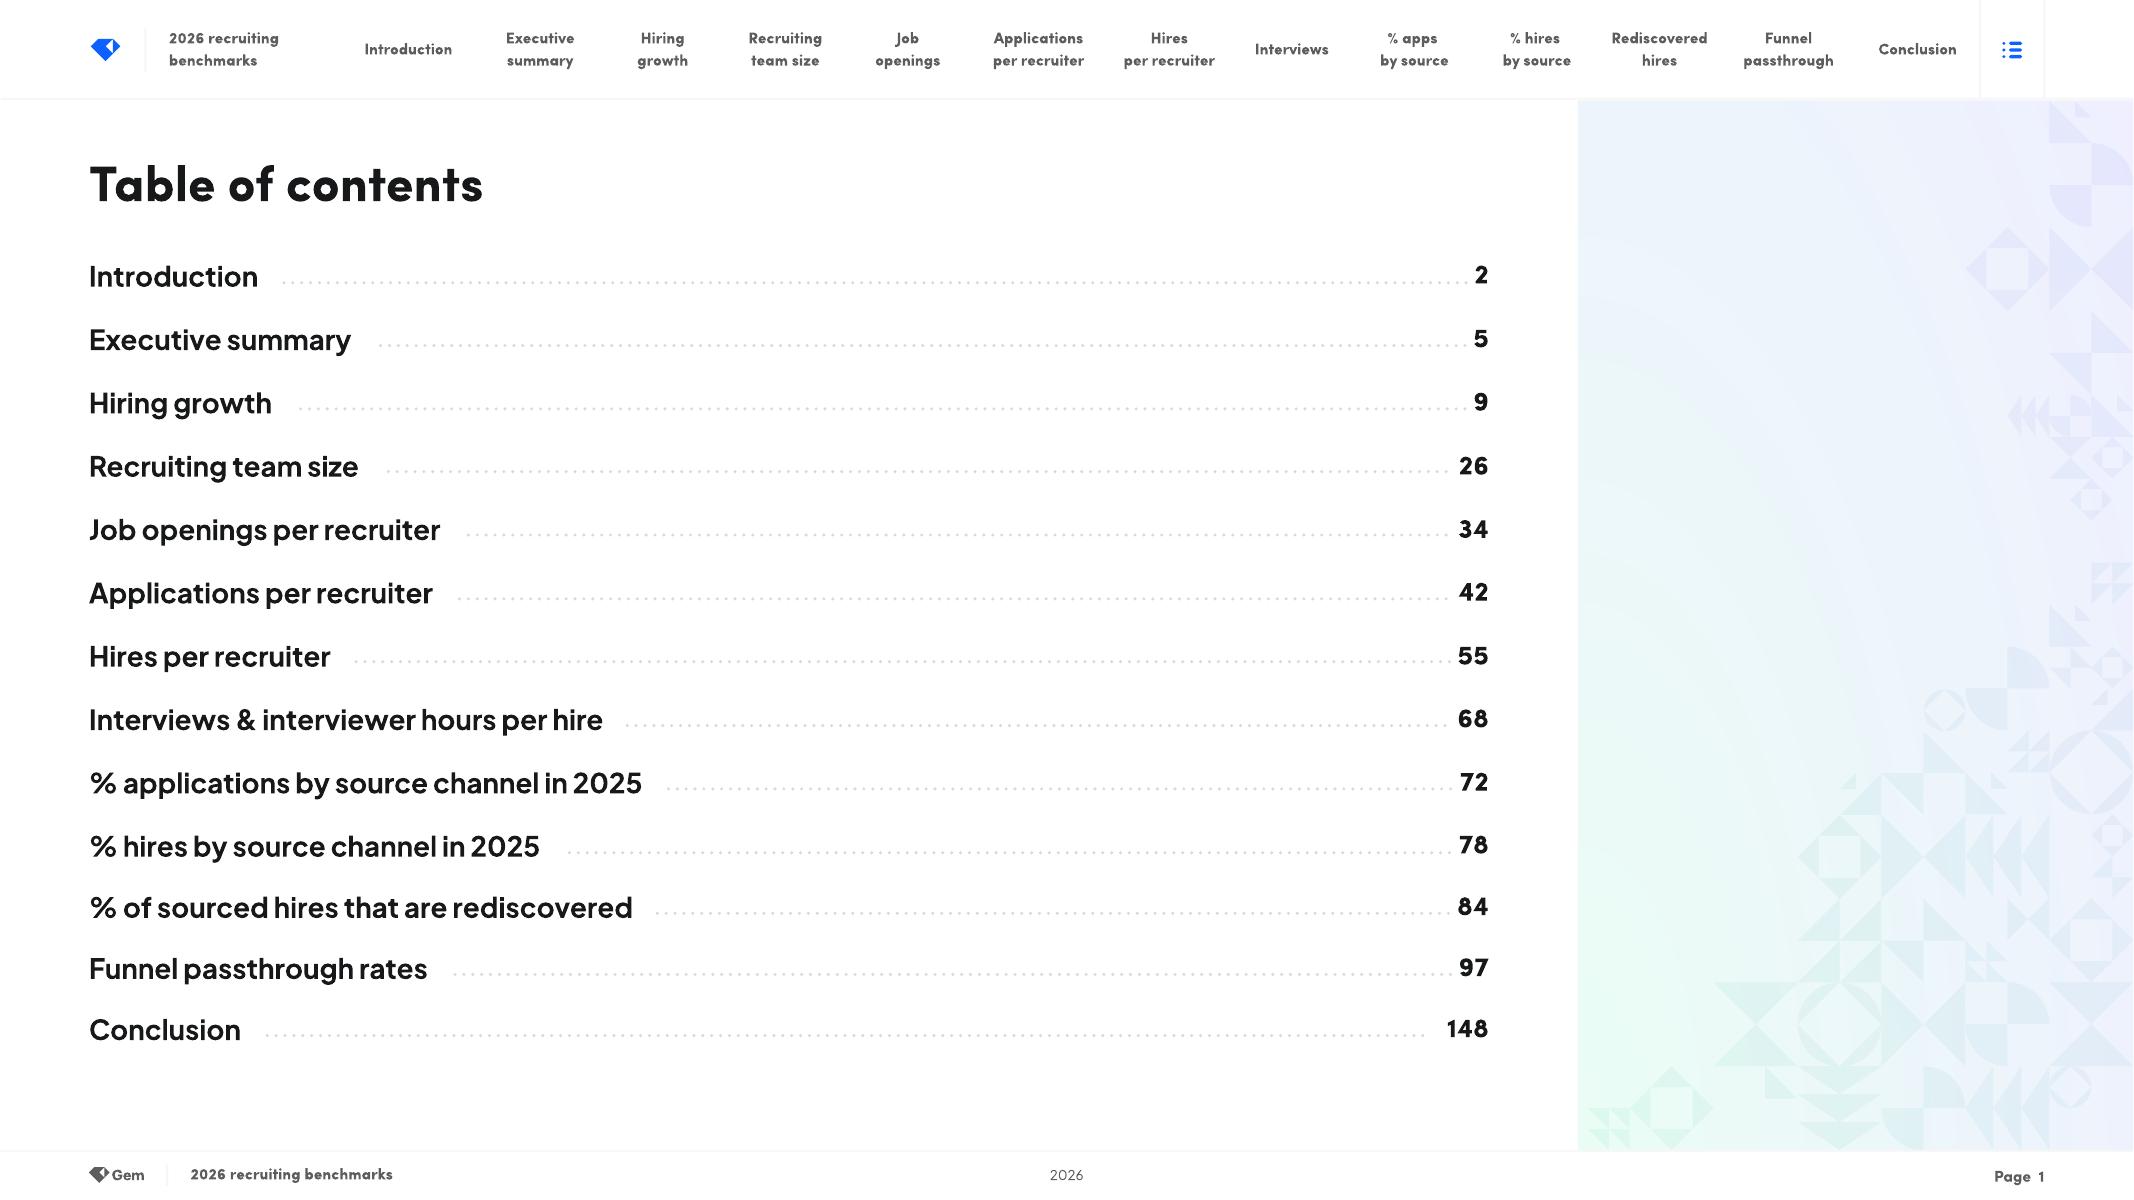Open Interviews & interviewer hours per hire entry
Screen dimensions: 2134x1200
coord(345,720)
